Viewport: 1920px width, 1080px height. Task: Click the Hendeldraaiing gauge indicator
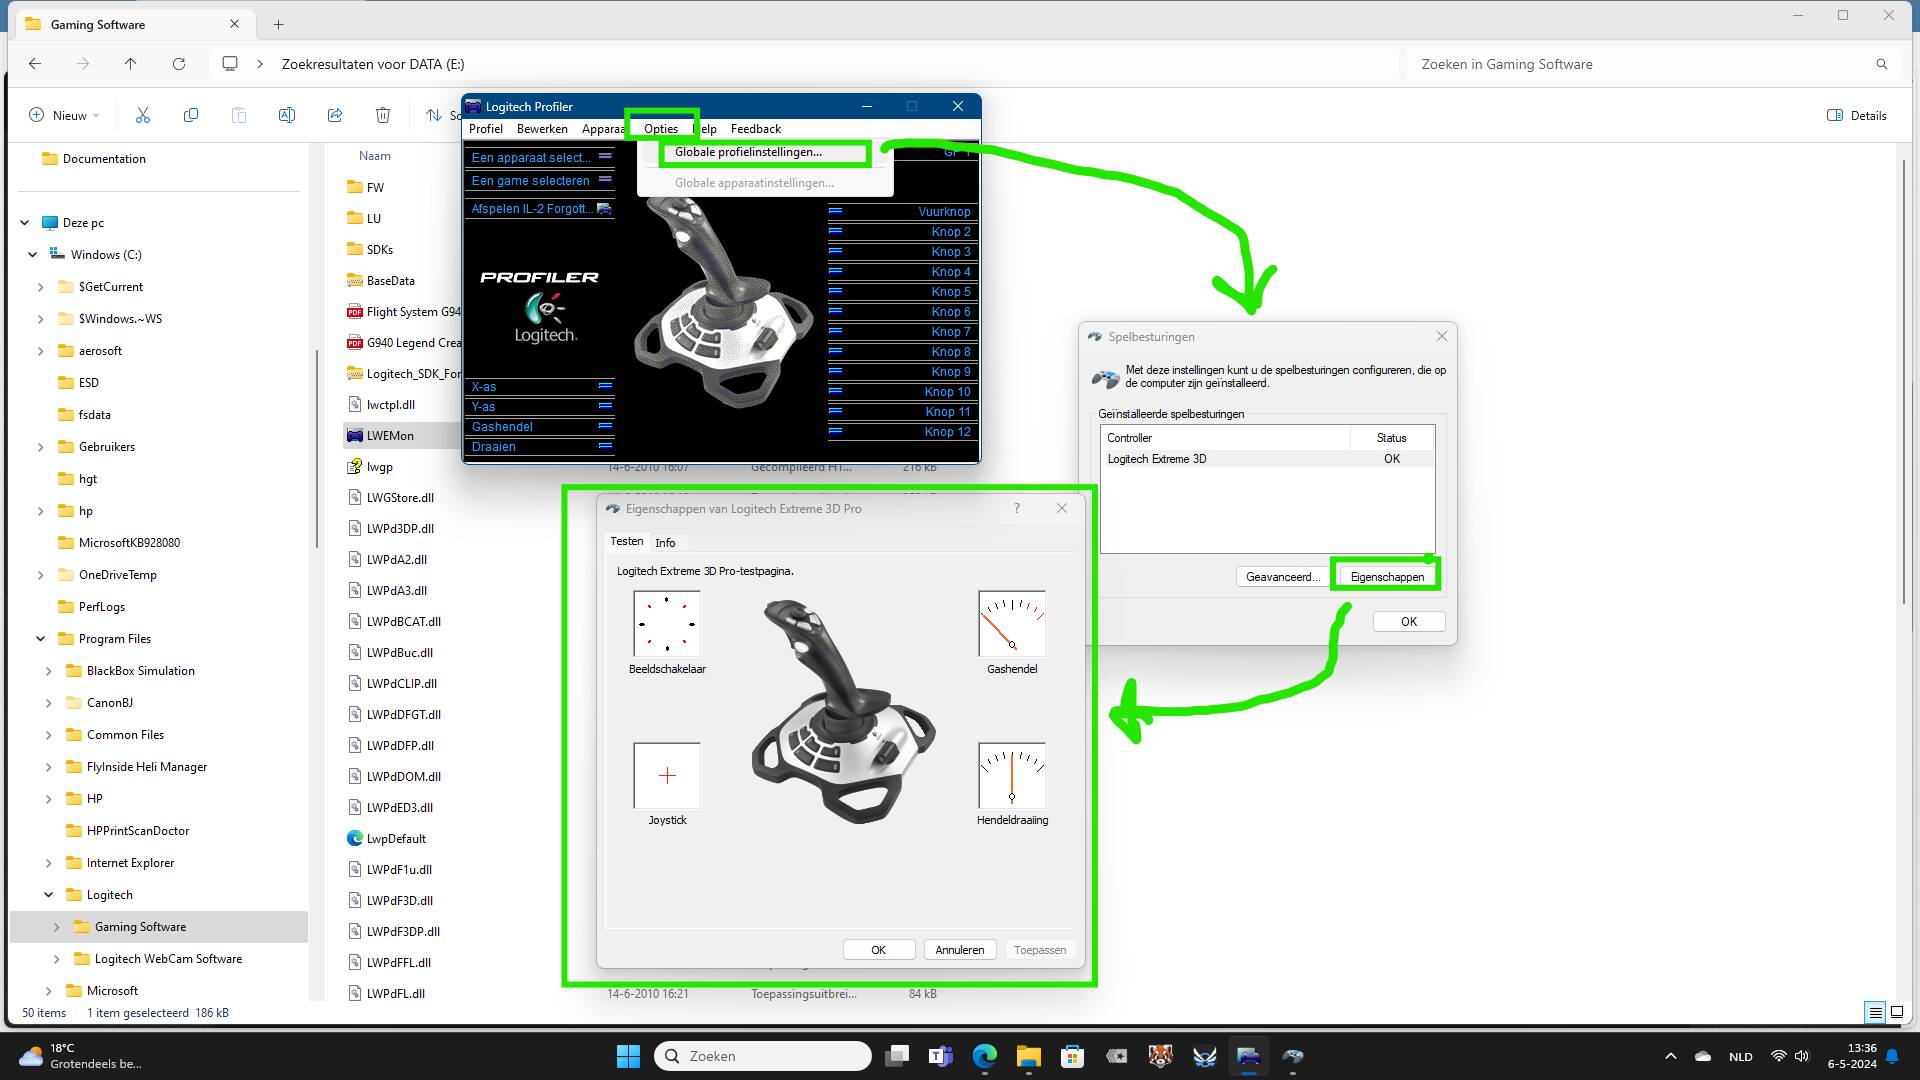pos(1011,775)
